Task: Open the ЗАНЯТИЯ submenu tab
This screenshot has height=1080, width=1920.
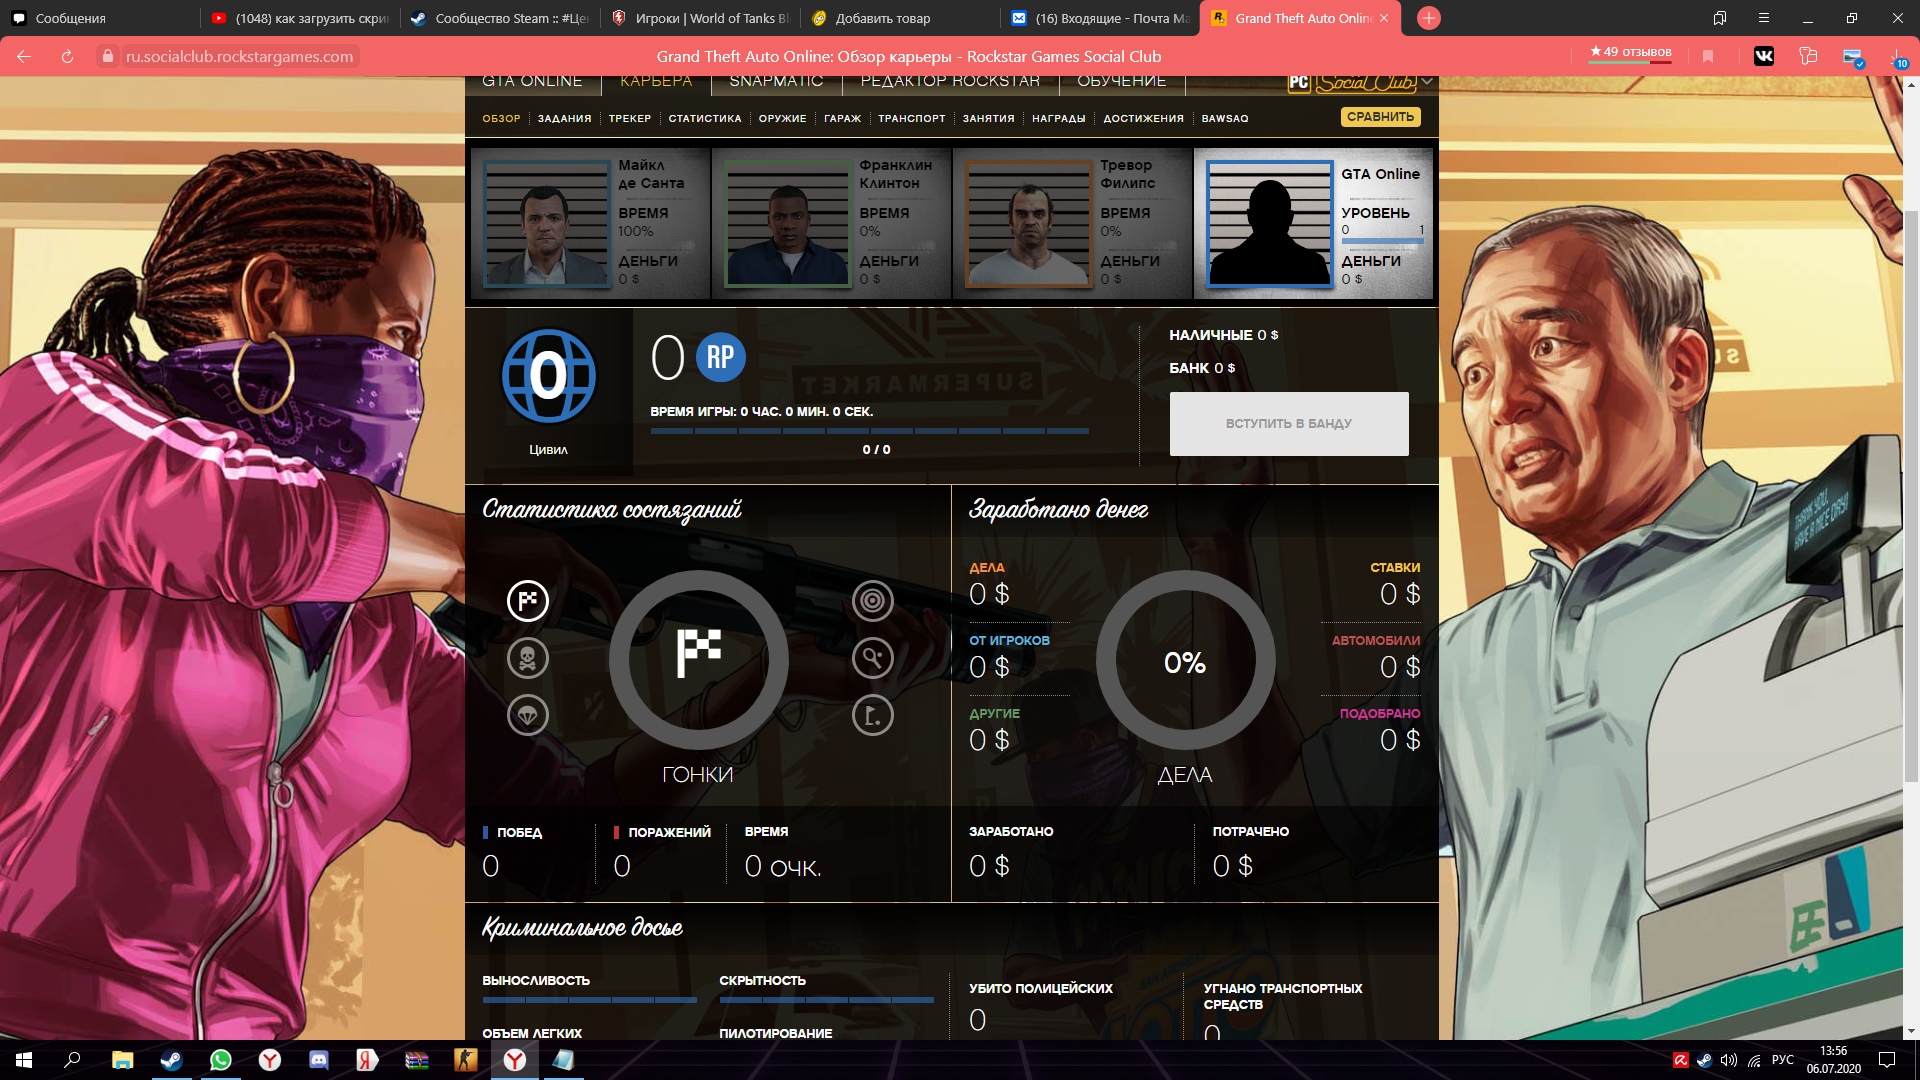Action: pos(988,119)
